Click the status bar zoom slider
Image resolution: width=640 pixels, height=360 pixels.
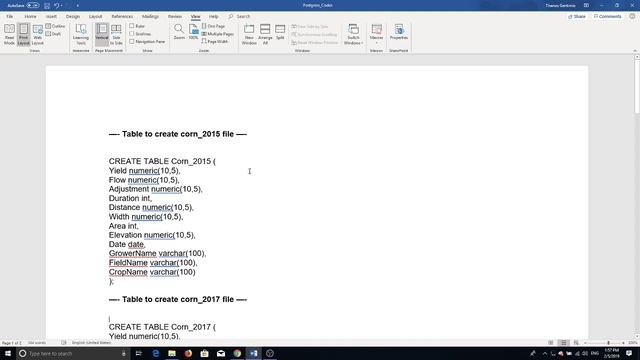(604, 343)
